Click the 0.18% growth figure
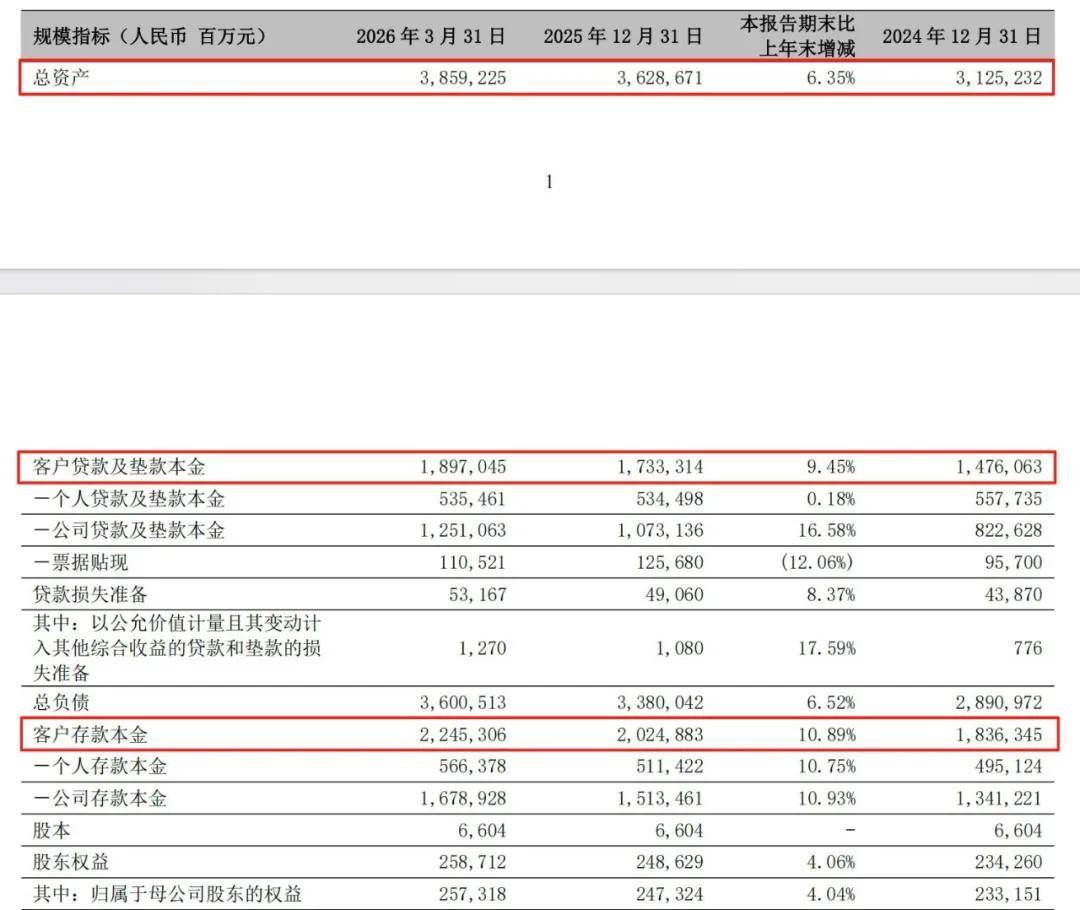Image resolution: width=1080 pixels, height=910 pixels. (831, 499)
